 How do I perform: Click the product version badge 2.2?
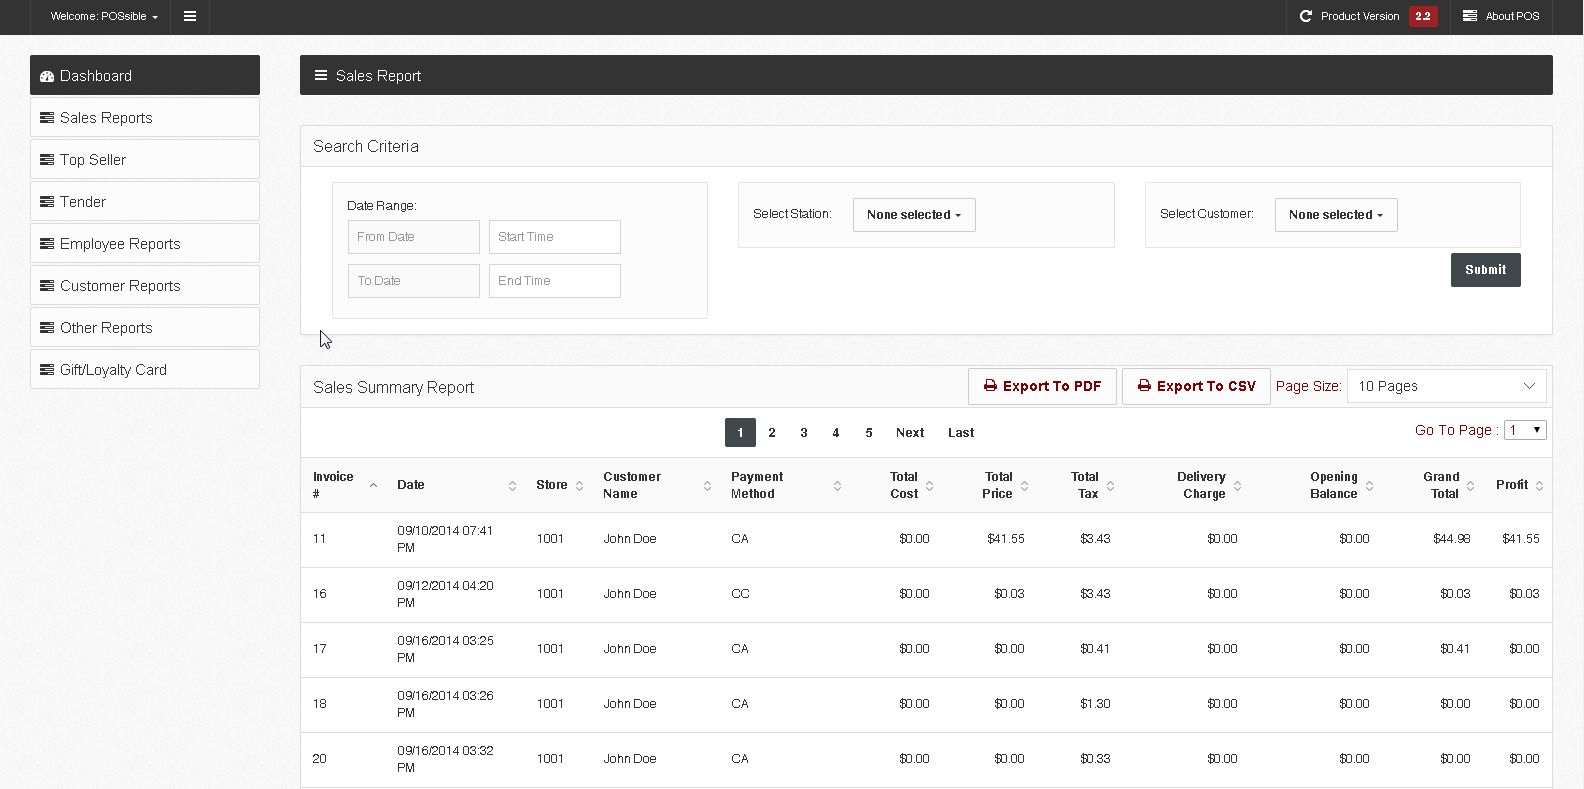coord(1423,16)
